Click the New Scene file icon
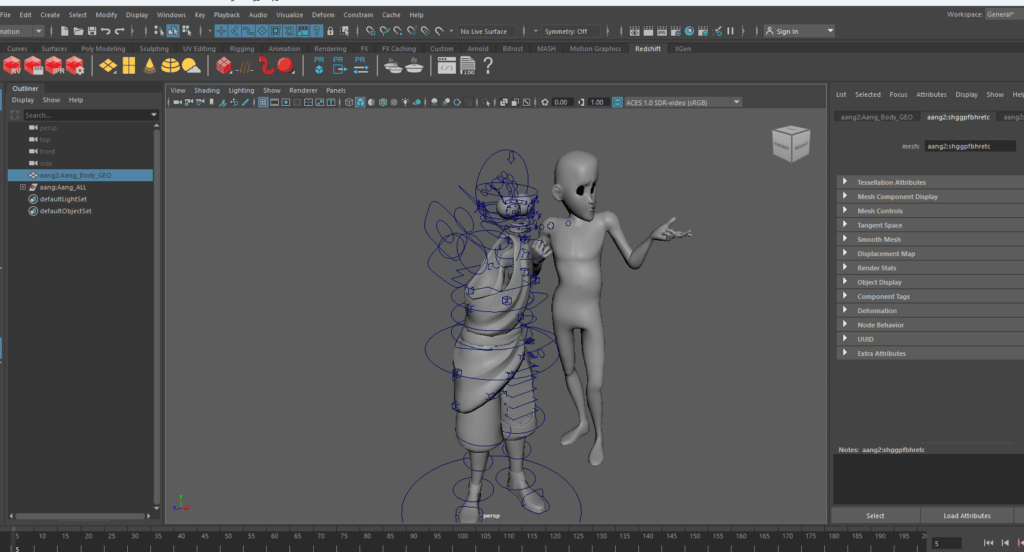 click(64, 31)
